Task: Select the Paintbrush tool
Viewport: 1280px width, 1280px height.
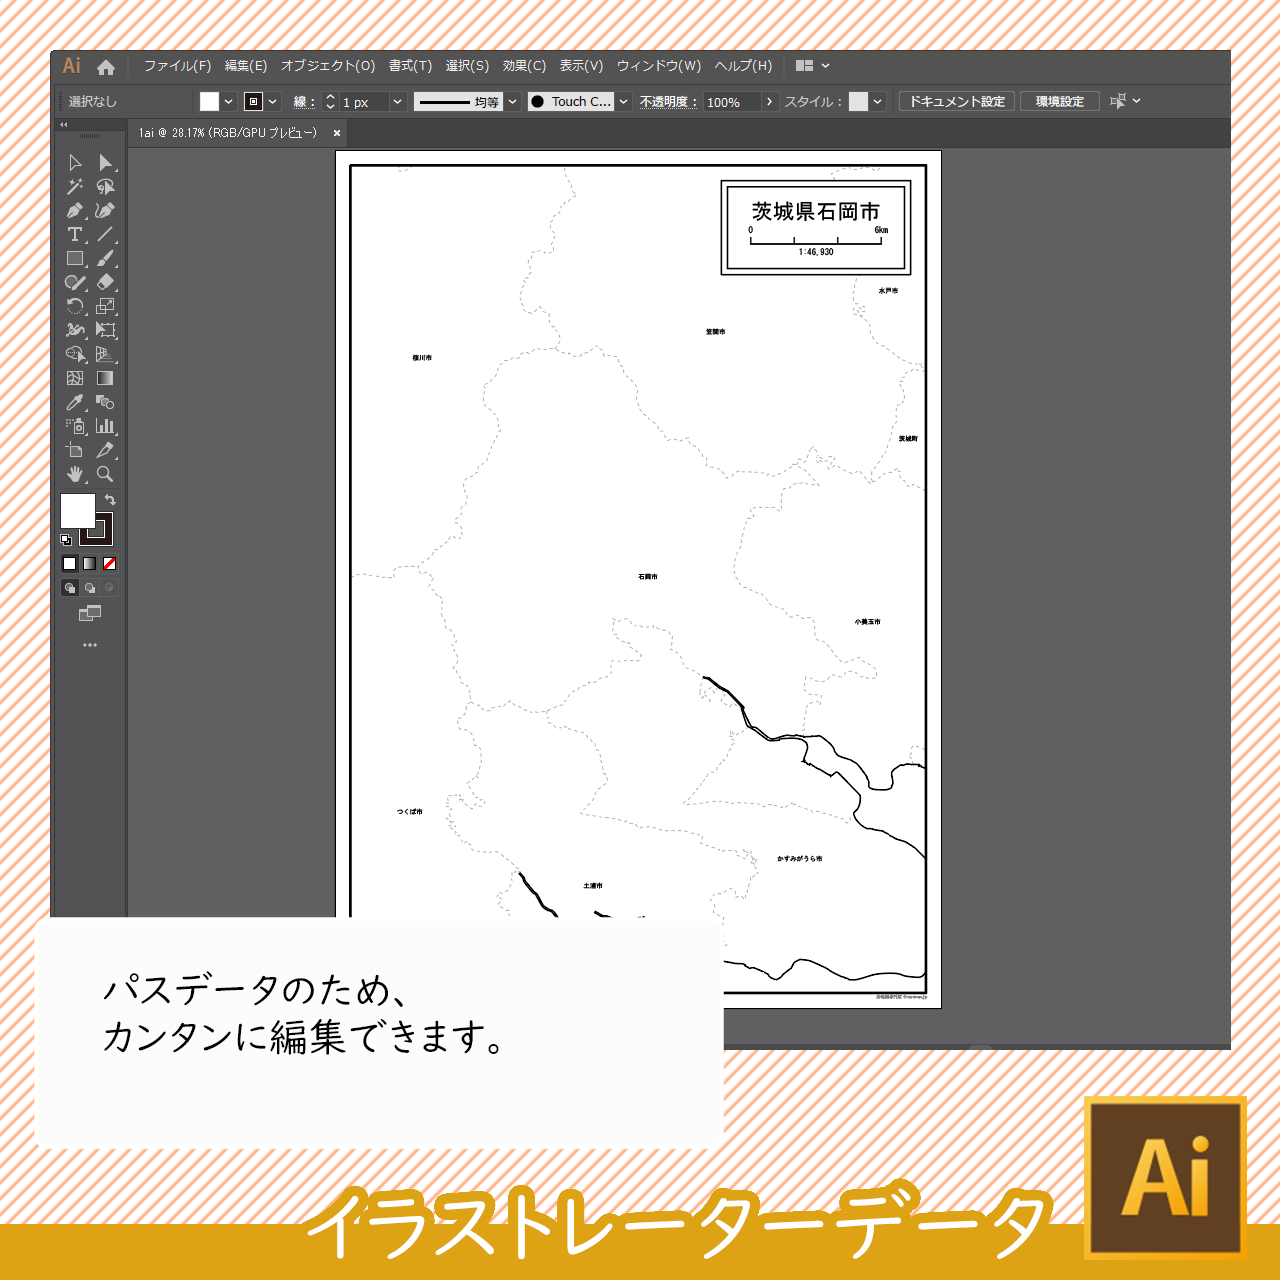Action: pyautogui.click(x=105, y=258)
